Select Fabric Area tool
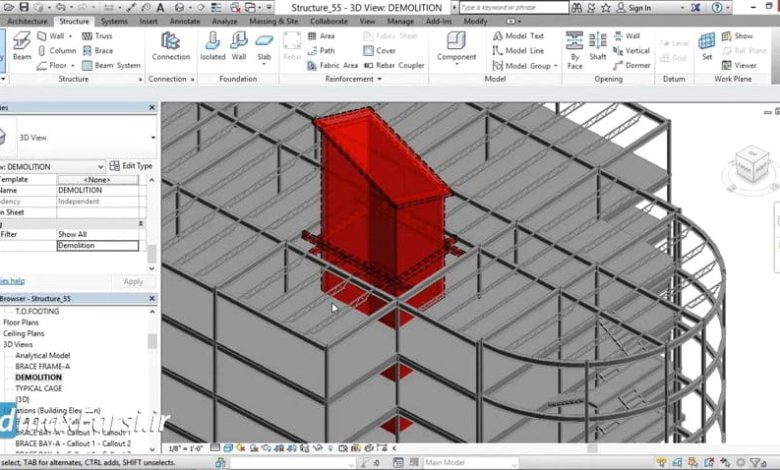The height and width of the screenshot is (470, 780). tap(332, 65)
